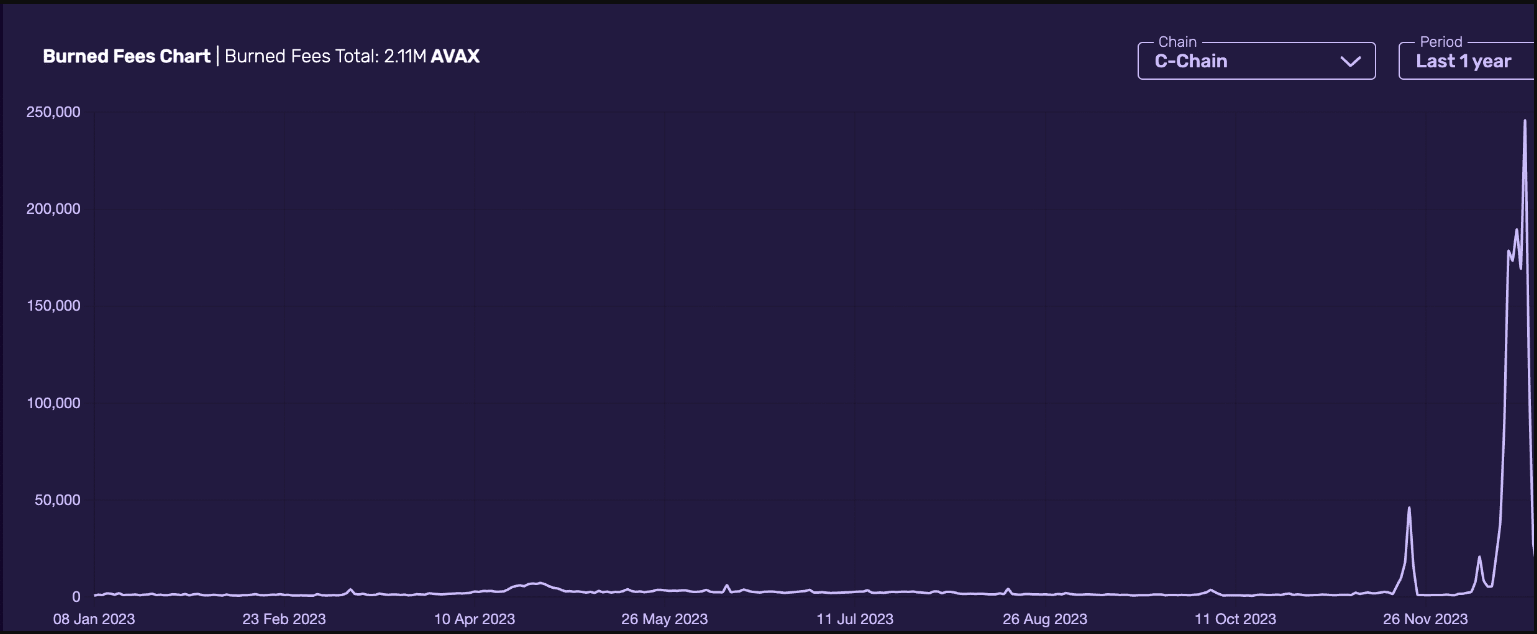This screenshot has width=1537, height=634.
Task: Click the 250,000 y-axis label
Action: pos(53,112)
